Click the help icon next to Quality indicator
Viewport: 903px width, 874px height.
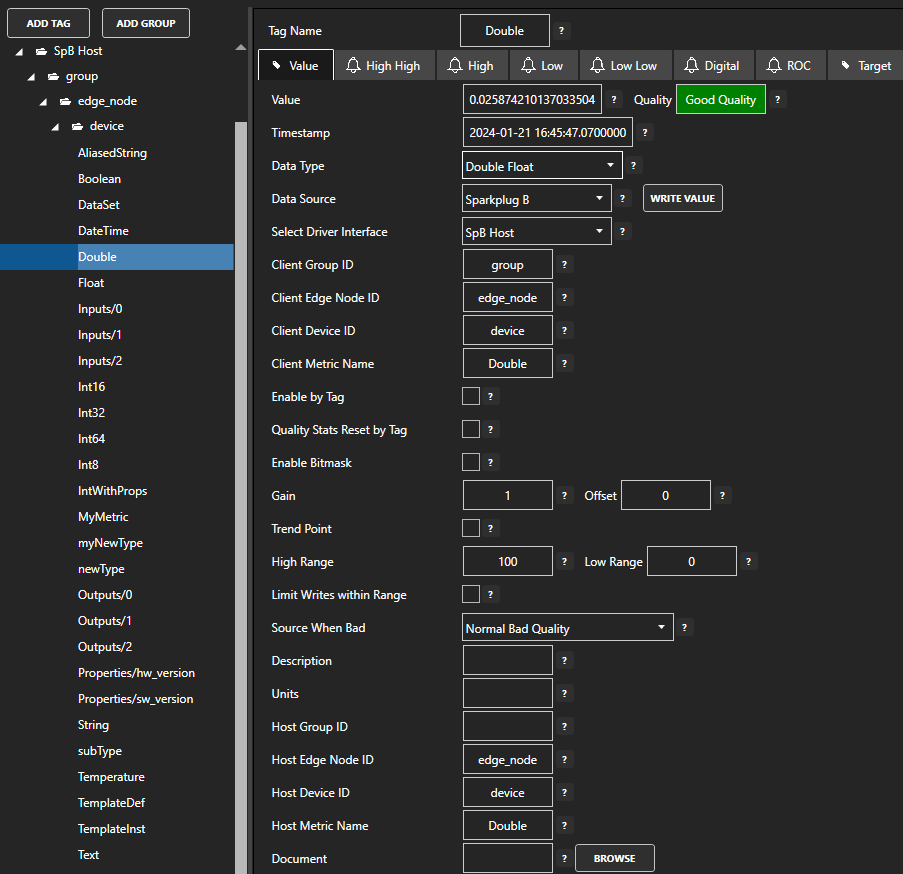pos(778,100)
